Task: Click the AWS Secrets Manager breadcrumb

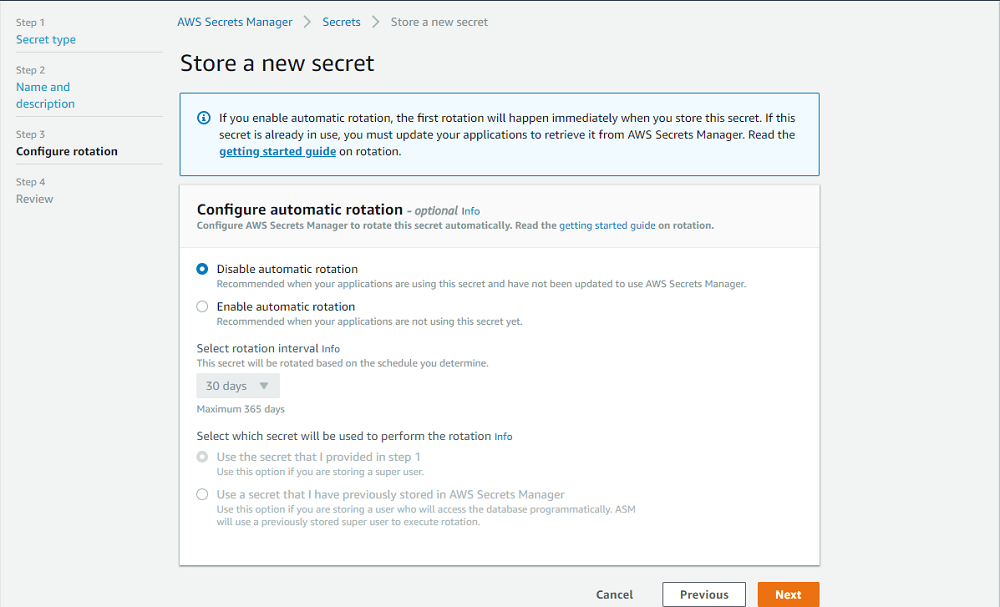Action: [235, 21]
